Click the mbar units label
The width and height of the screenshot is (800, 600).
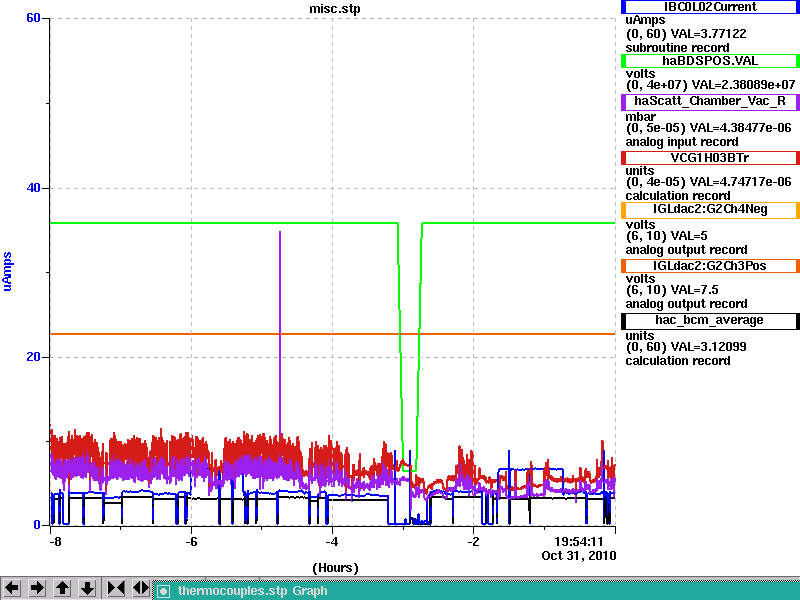[641, 117]
